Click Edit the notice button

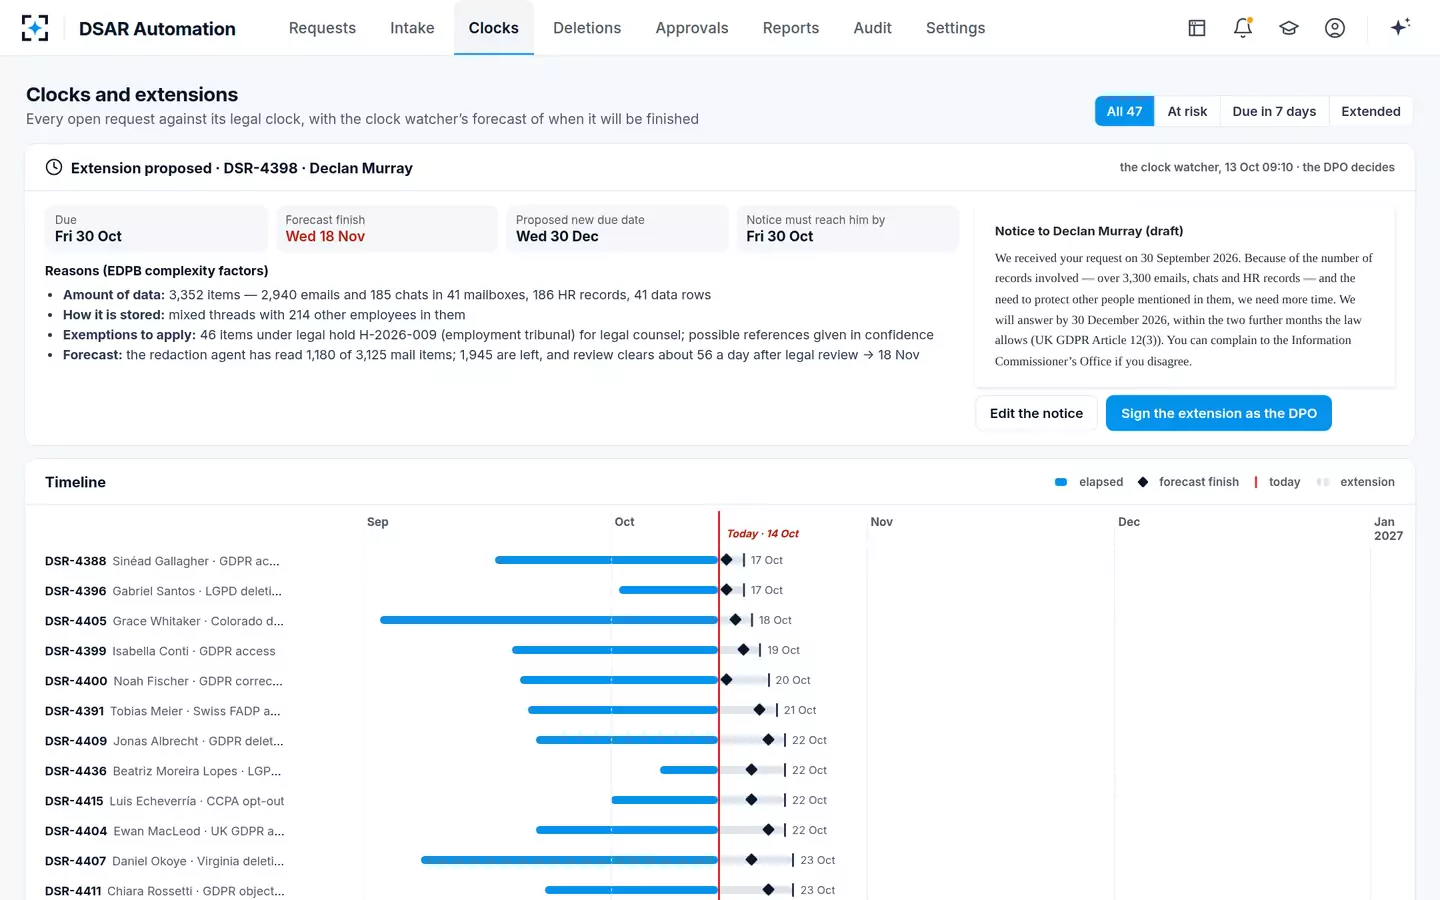pyautogui.click(x=1036, y=413)
